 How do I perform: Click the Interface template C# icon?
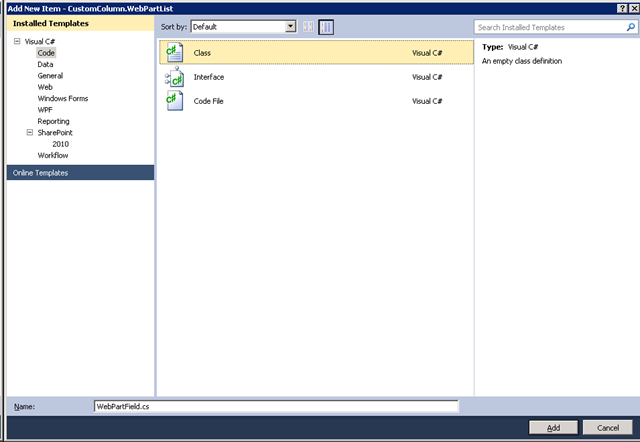(x=175, y=77)
